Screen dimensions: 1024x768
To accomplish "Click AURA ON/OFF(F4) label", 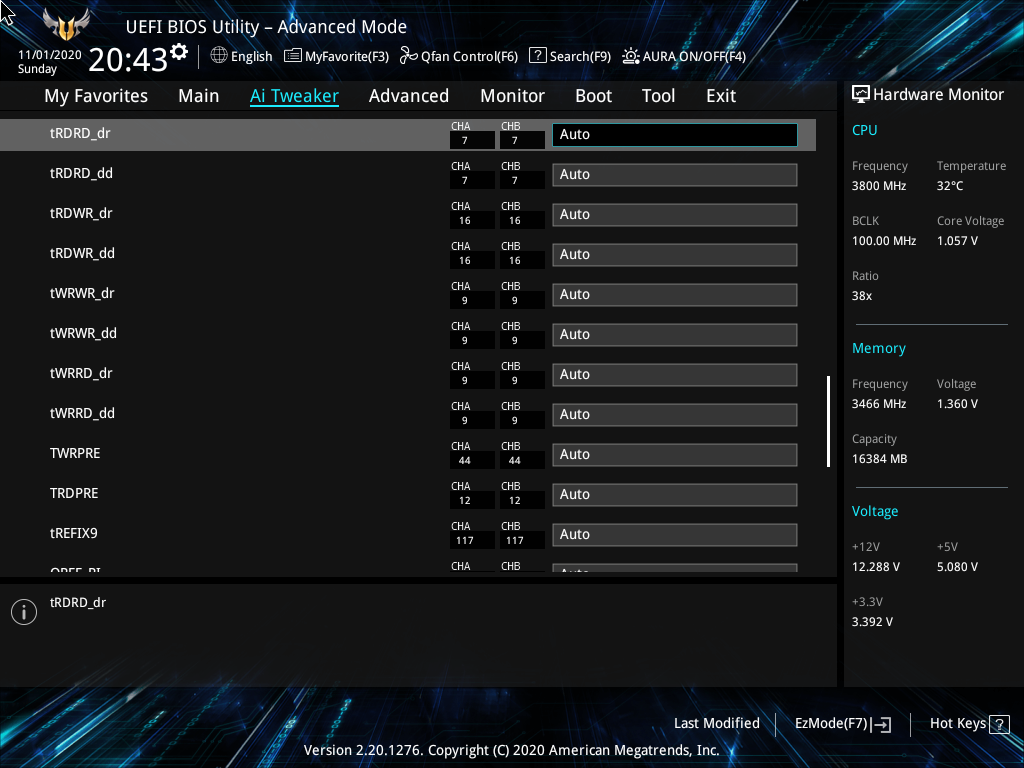I will pyautogui.click(x=694, y=57).
